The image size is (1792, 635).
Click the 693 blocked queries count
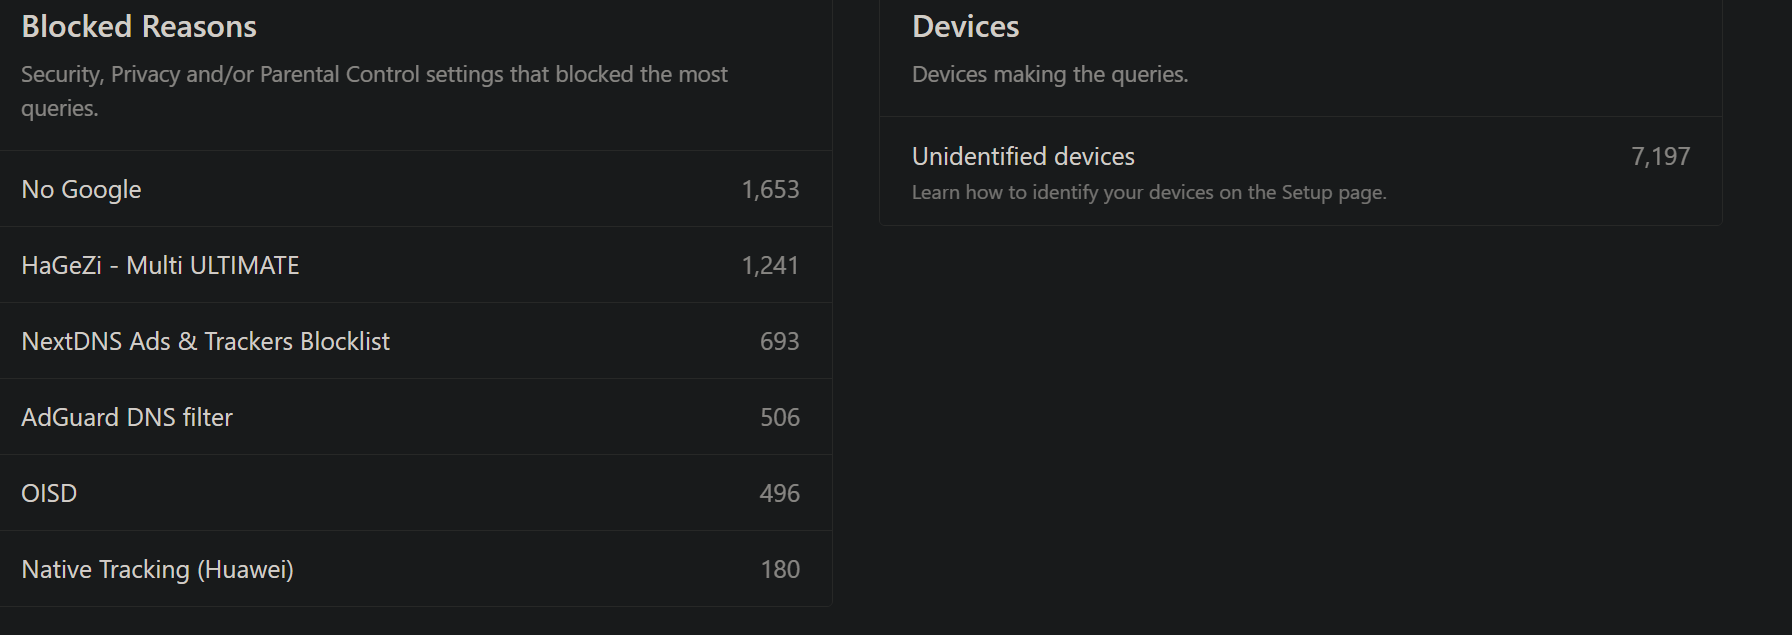coord(779,342)
